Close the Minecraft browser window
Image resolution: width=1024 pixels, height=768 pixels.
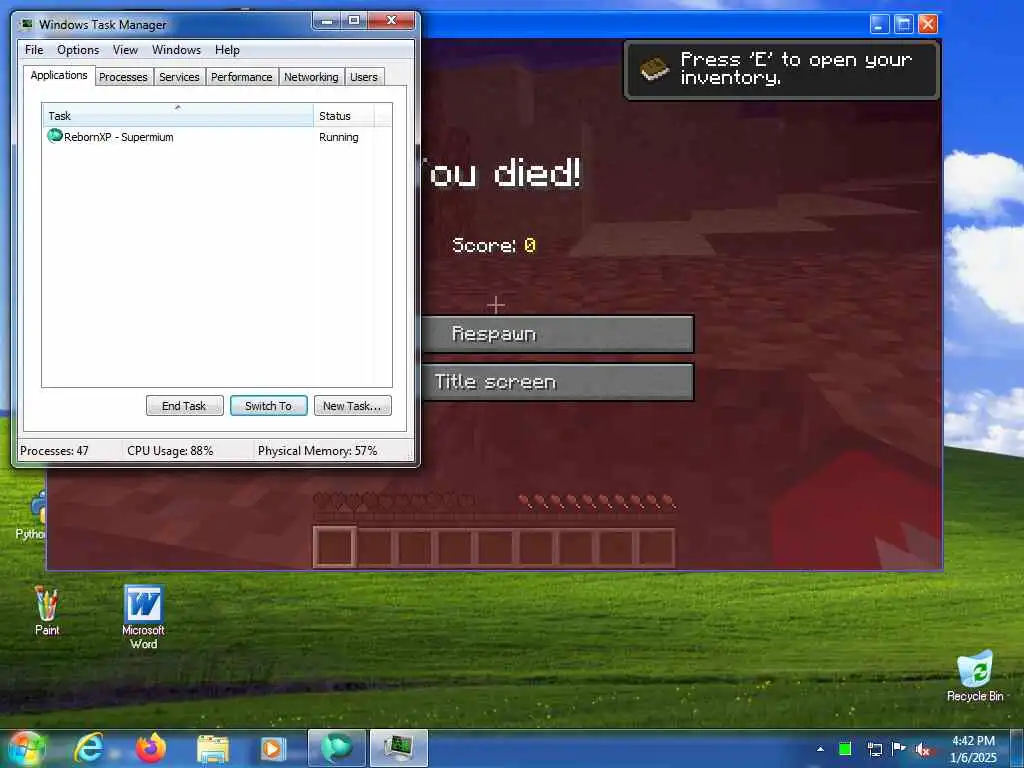[928, 24]
